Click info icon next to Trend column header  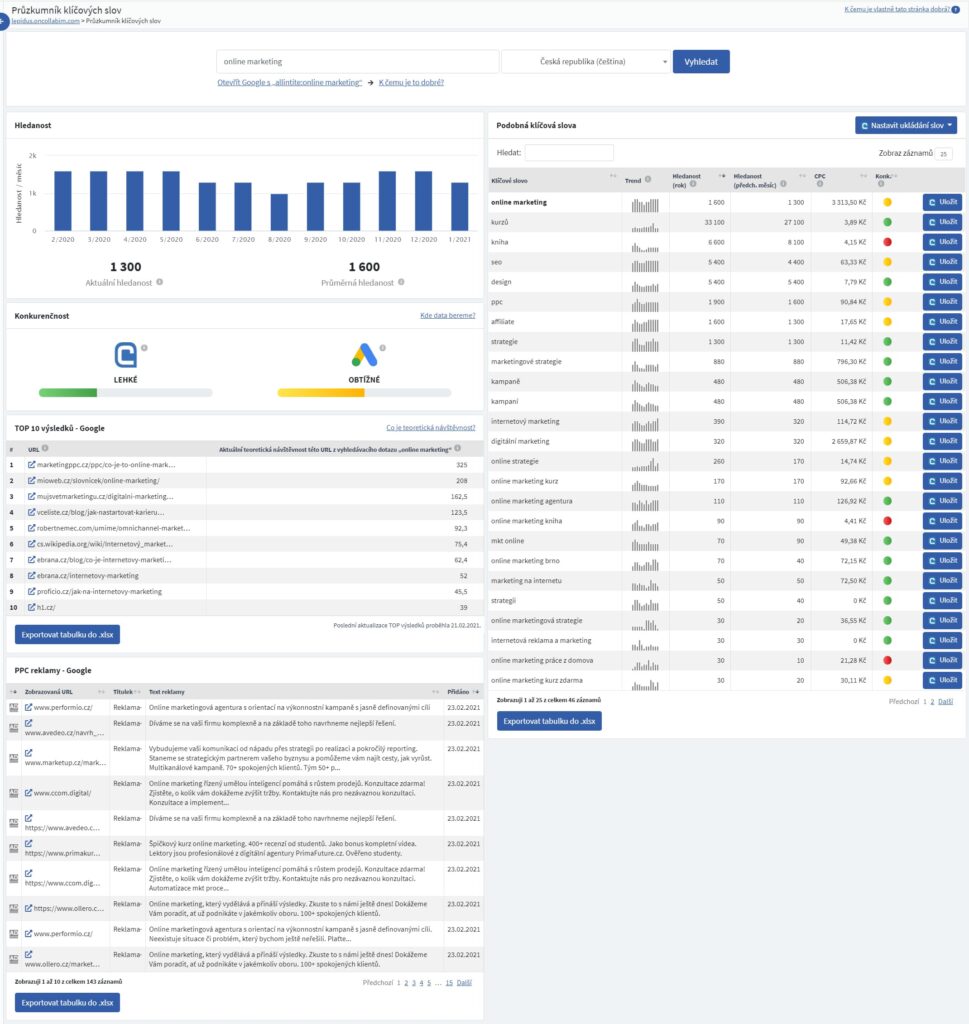tap(649, 181)
